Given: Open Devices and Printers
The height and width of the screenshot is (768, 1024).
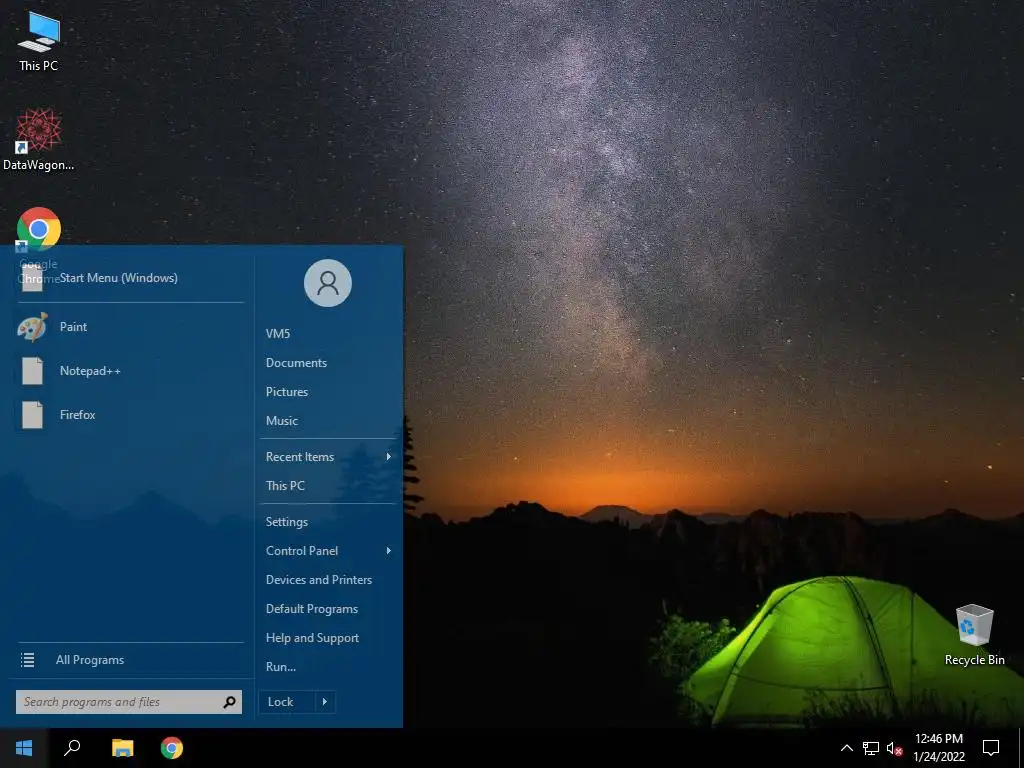Looking at the screenshot, I should pyautogui.click(x=319, y=580).
